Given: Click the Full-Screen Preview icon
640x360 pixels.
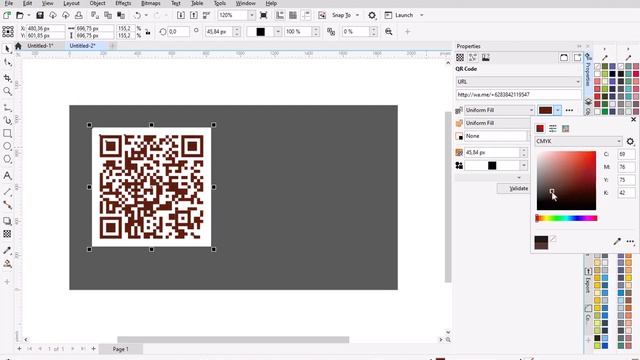Looking at the screenshot, I should 264,15.
